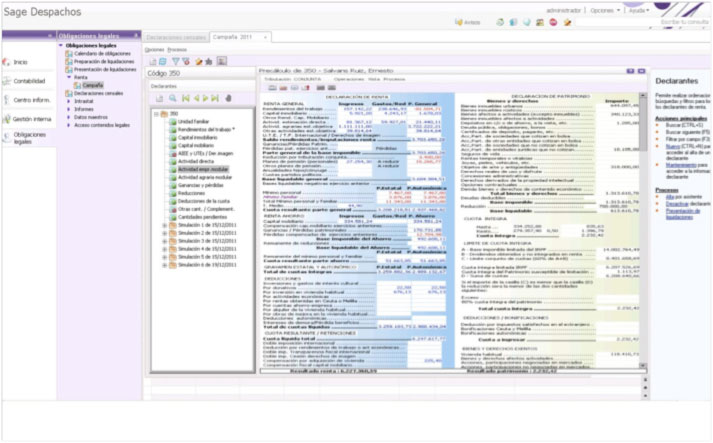Viewport: 713px width, 443px height.
Task: Open Gestión interna in the left sidebar
Action: click(26, 118)
